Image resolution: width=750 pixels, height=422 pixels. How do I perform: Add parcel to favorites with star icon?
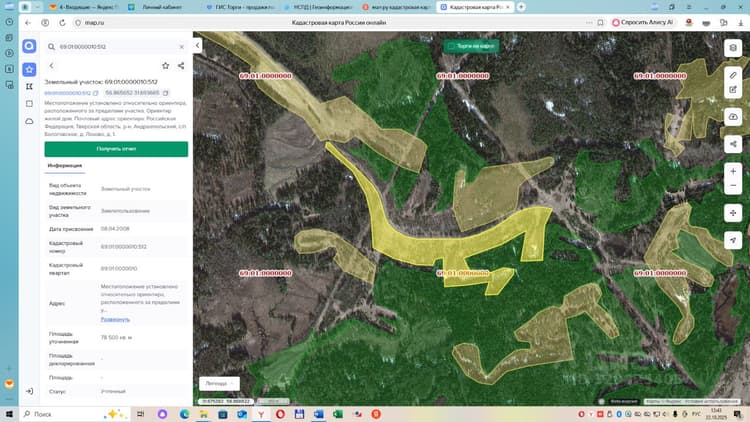(x=165, y=66)
